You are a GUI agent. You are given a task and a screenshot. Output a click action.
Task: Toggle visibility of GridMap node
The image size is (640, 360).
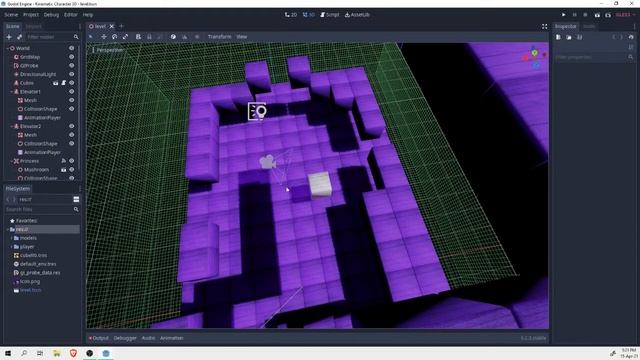[71, 57]
